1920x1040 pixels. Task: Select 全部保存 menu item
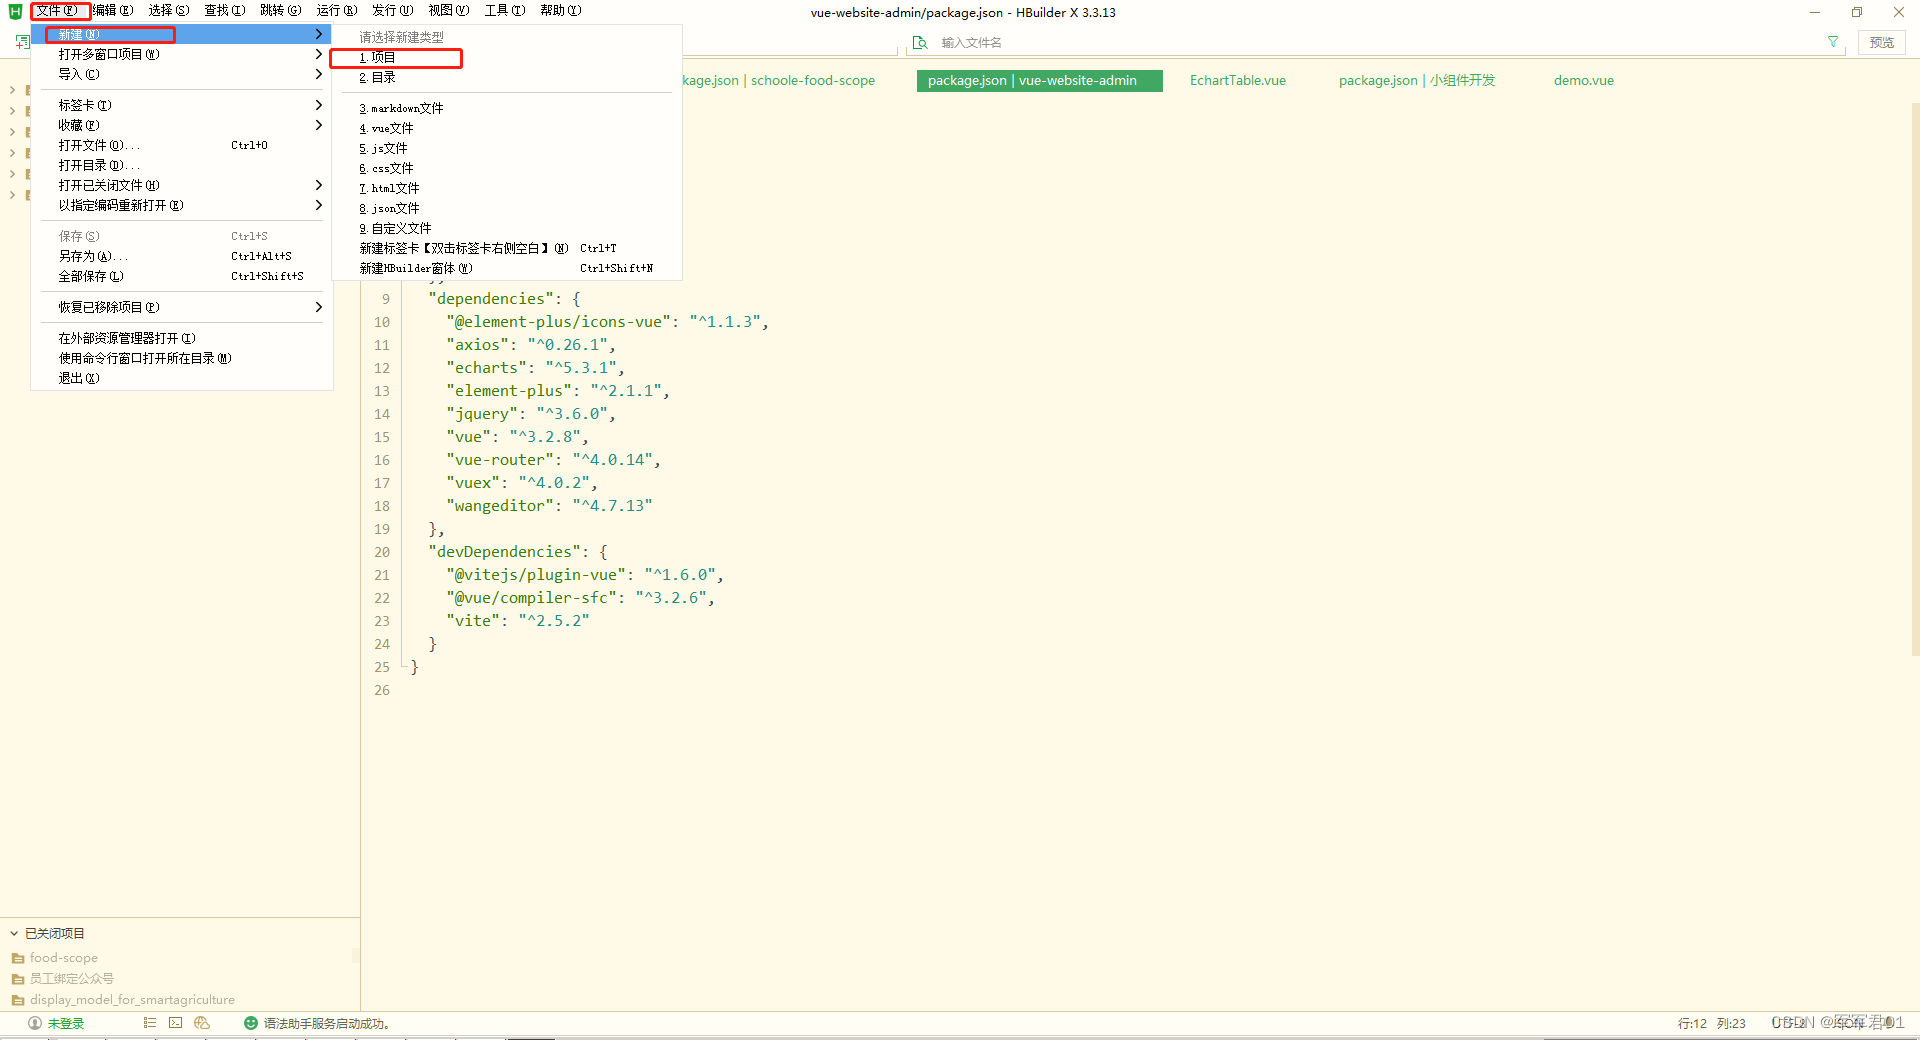pyautogui.click(x=182, y=276)
